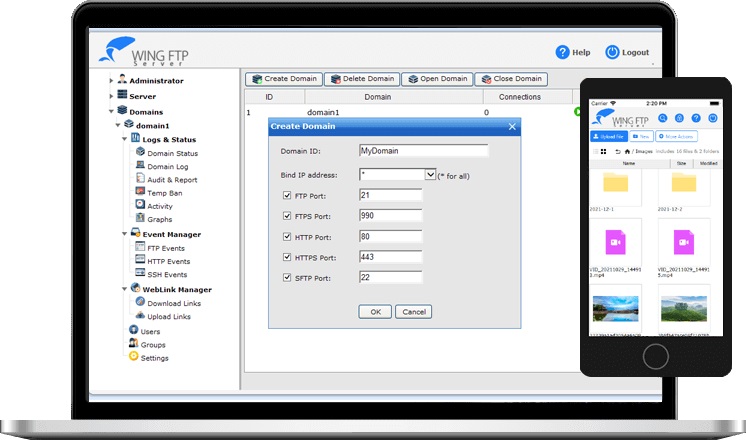Click the Temp Ban icon
Screen dimensions: 746x441
coord(140,191)
